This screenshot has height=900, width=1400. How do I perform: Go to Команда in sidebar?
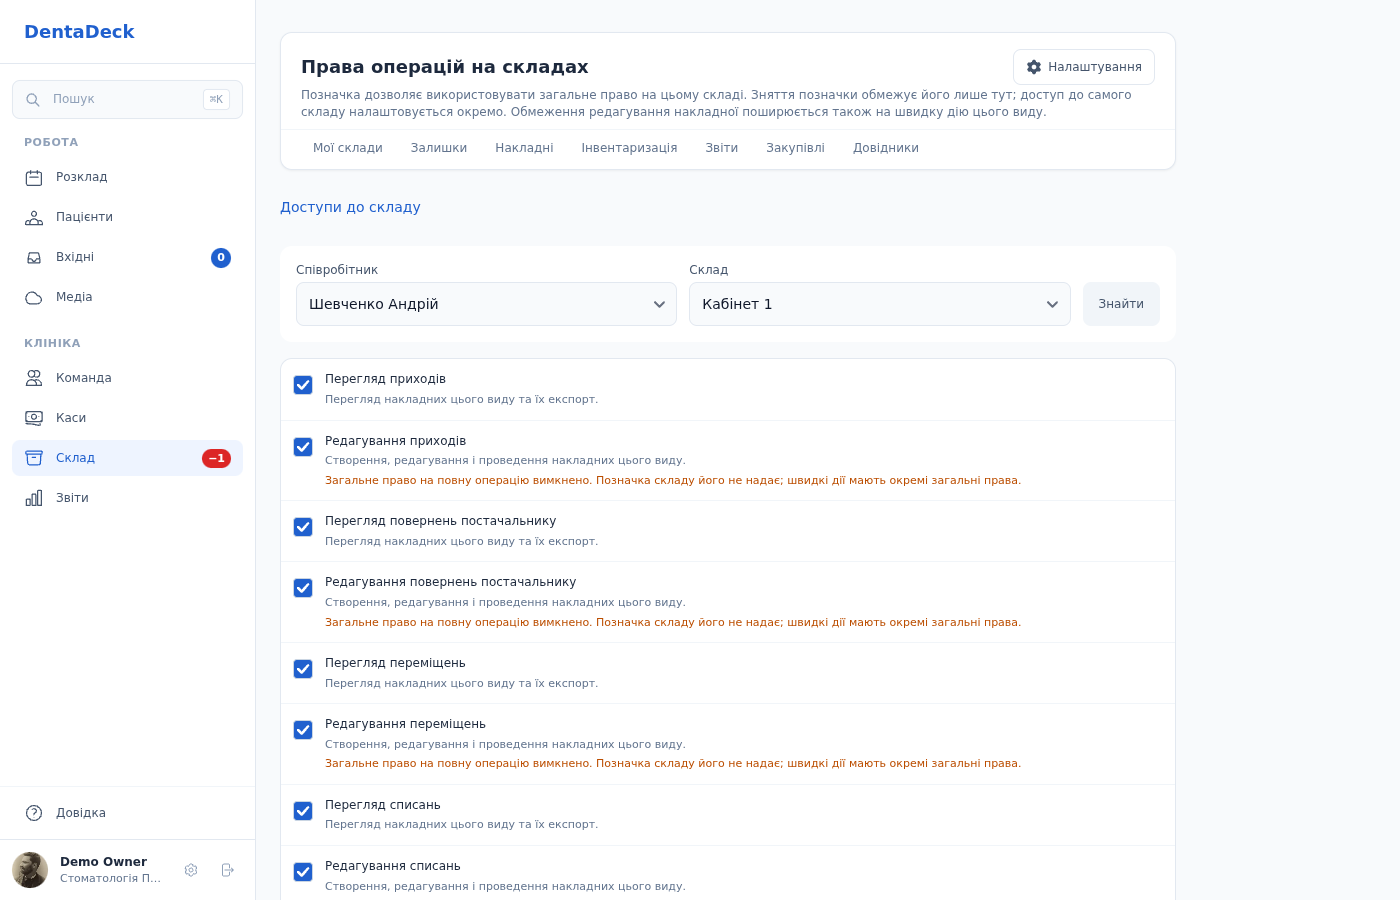[x=127, y=378]
